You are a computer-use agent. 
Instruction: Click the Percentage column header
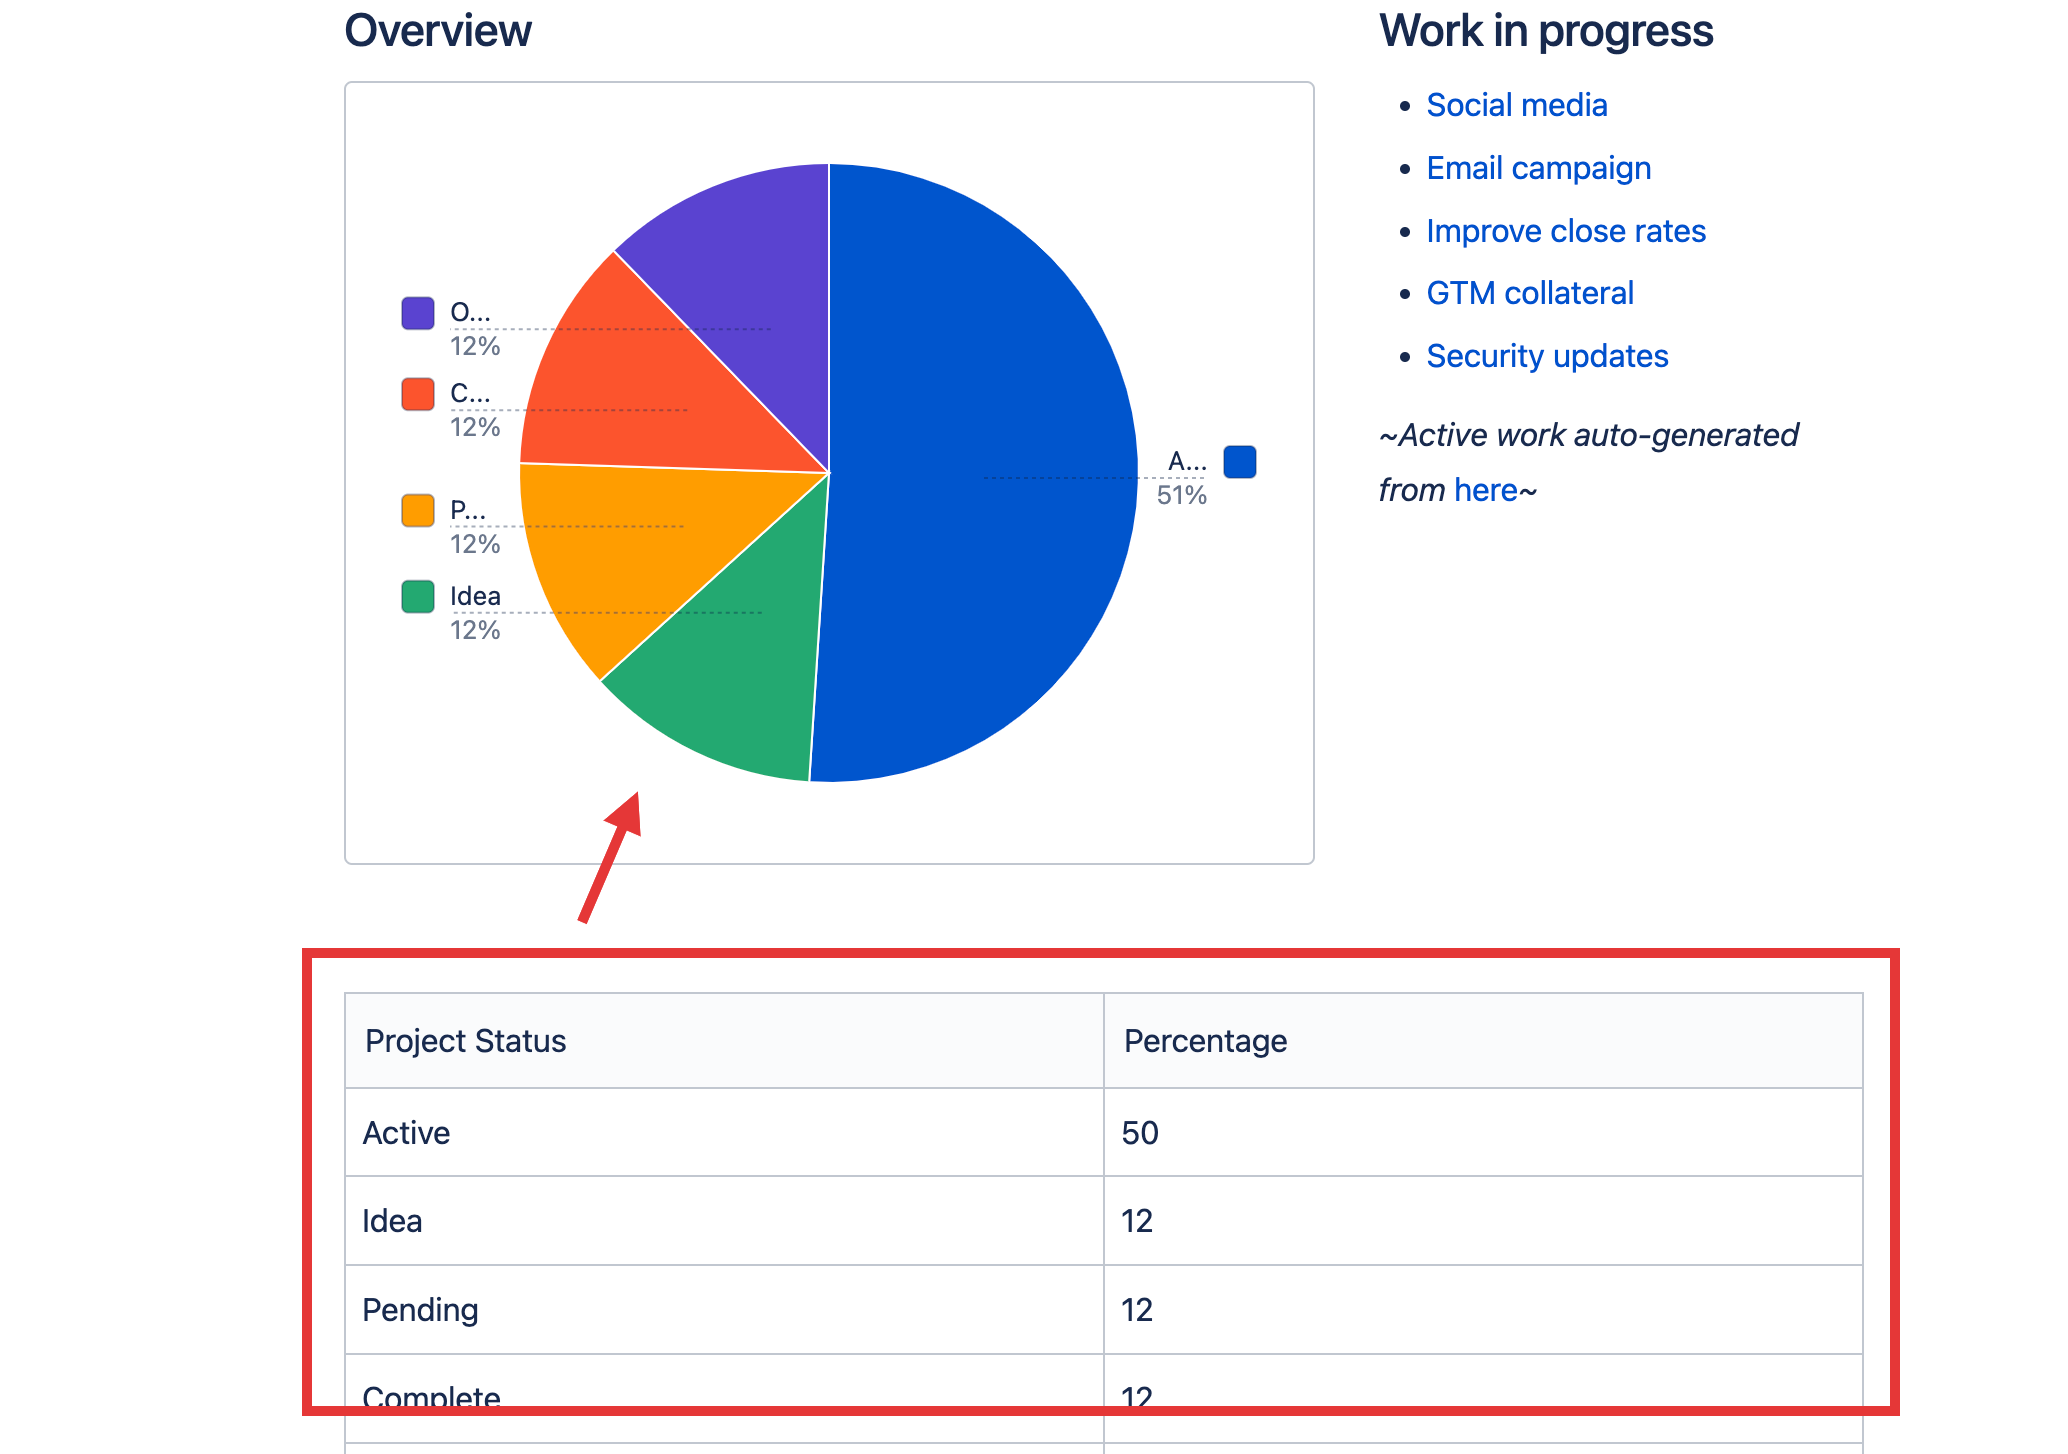pos(1483,1041)
